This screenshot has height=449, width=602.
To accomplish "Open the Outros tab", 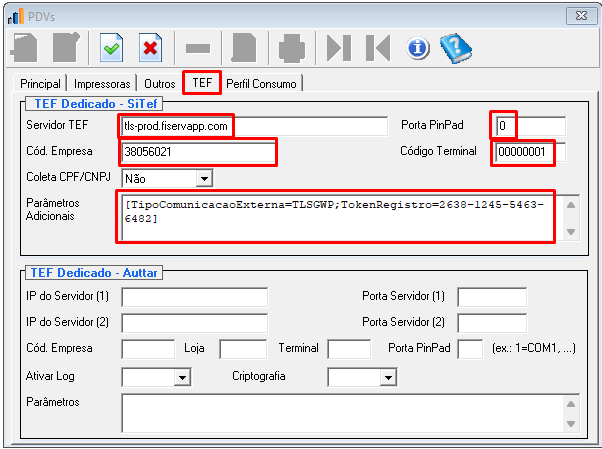I will point(160,83).
